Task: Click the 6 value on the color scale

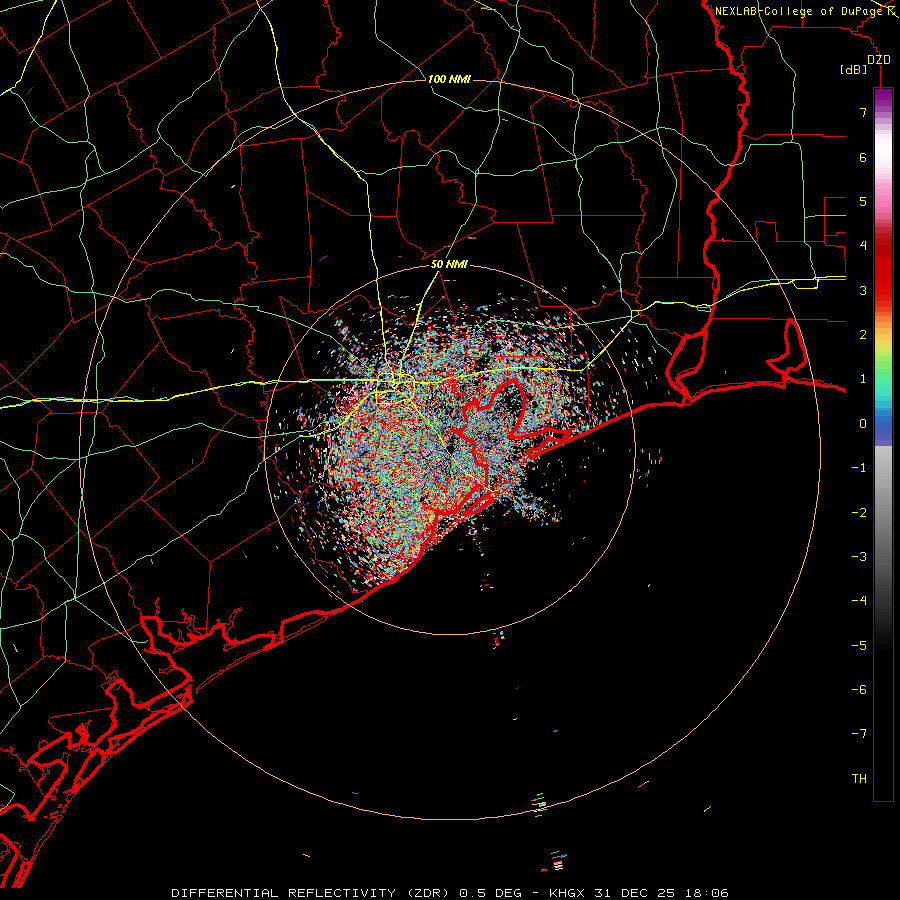Action: 863,157
